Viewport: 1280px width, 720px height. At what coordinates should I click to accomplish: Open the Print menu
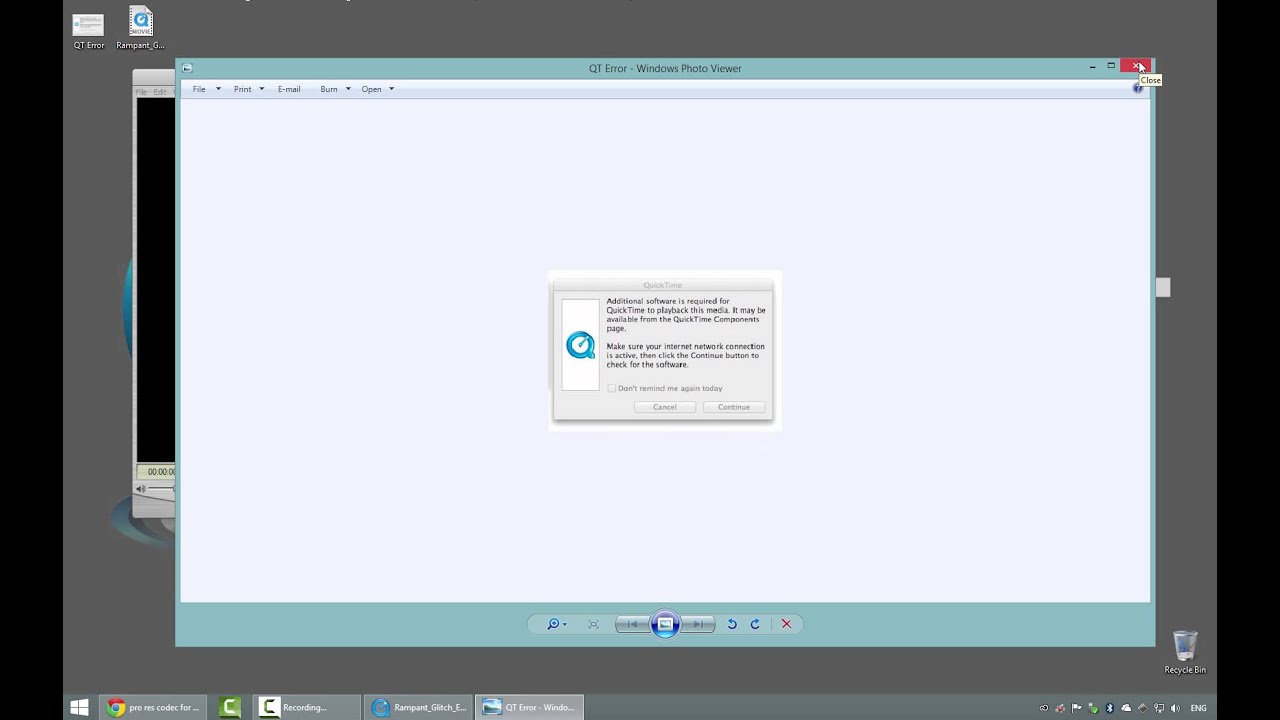click(x=243, y=89)
